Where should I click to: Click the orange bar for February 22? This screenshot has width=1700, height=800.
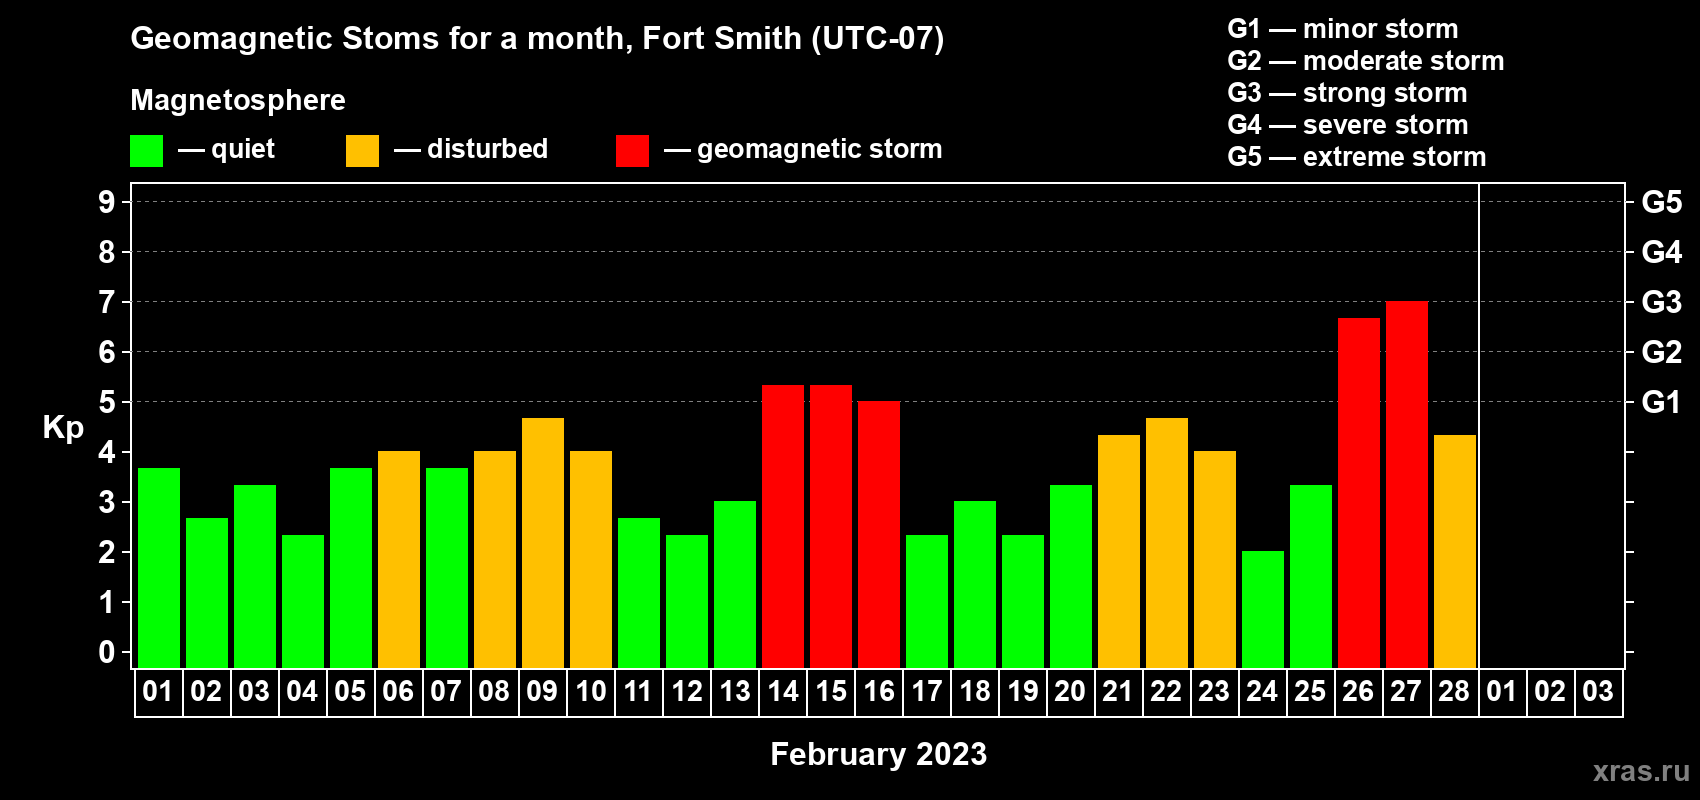1167,543
